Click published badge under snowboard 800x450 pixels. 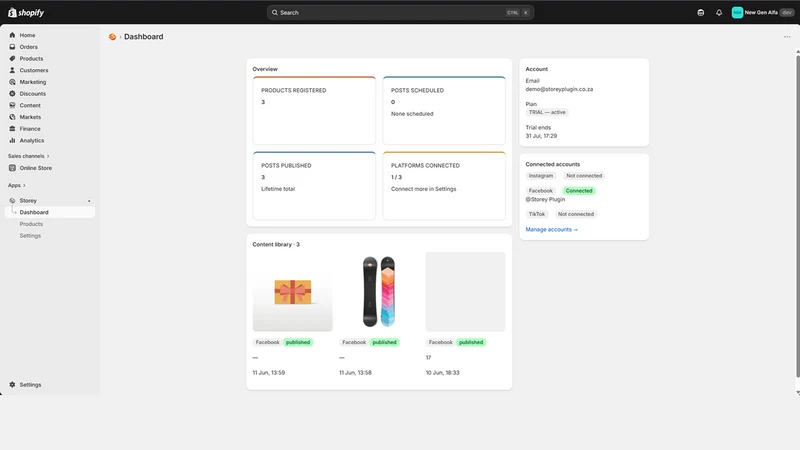pyautogui.click(x=384, y=342)
